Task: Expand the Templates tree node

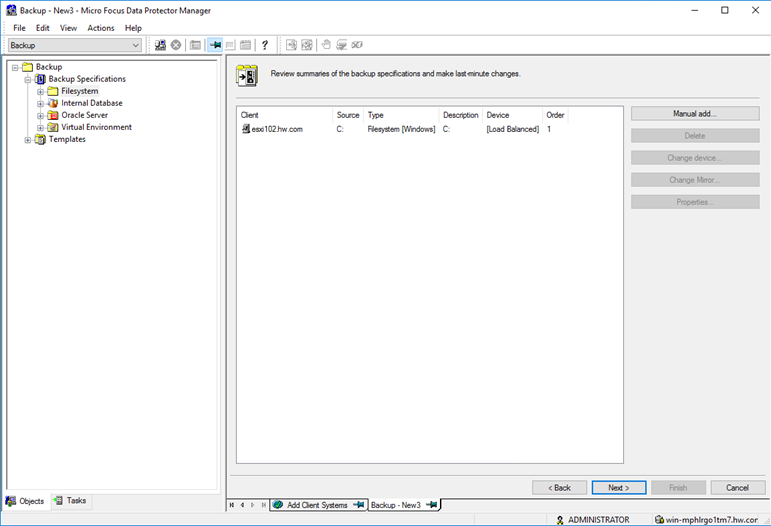Action: point(28,140)
